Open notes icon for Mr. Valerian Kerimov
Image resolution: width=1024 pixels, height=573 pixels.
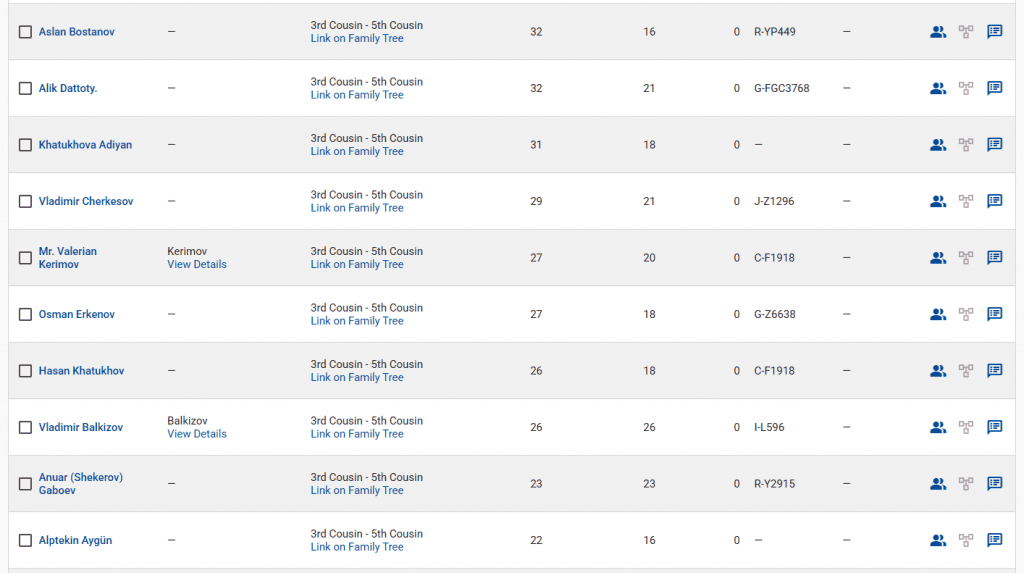coord(994,258)
